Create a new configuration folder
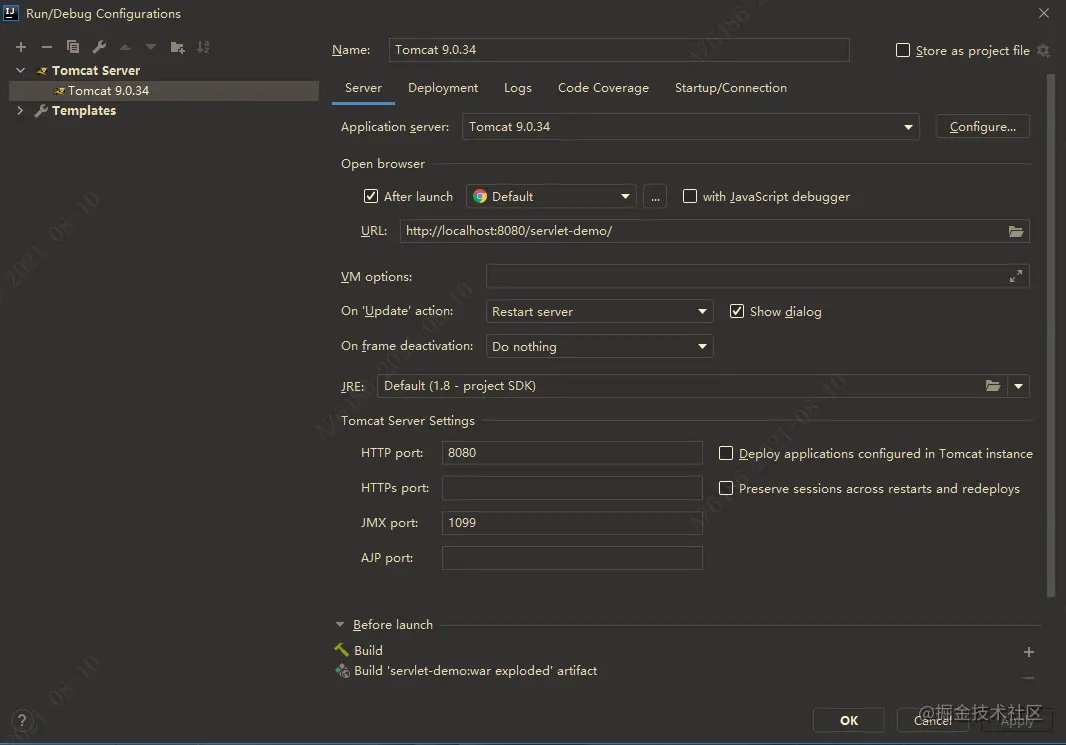 point(177,47)
